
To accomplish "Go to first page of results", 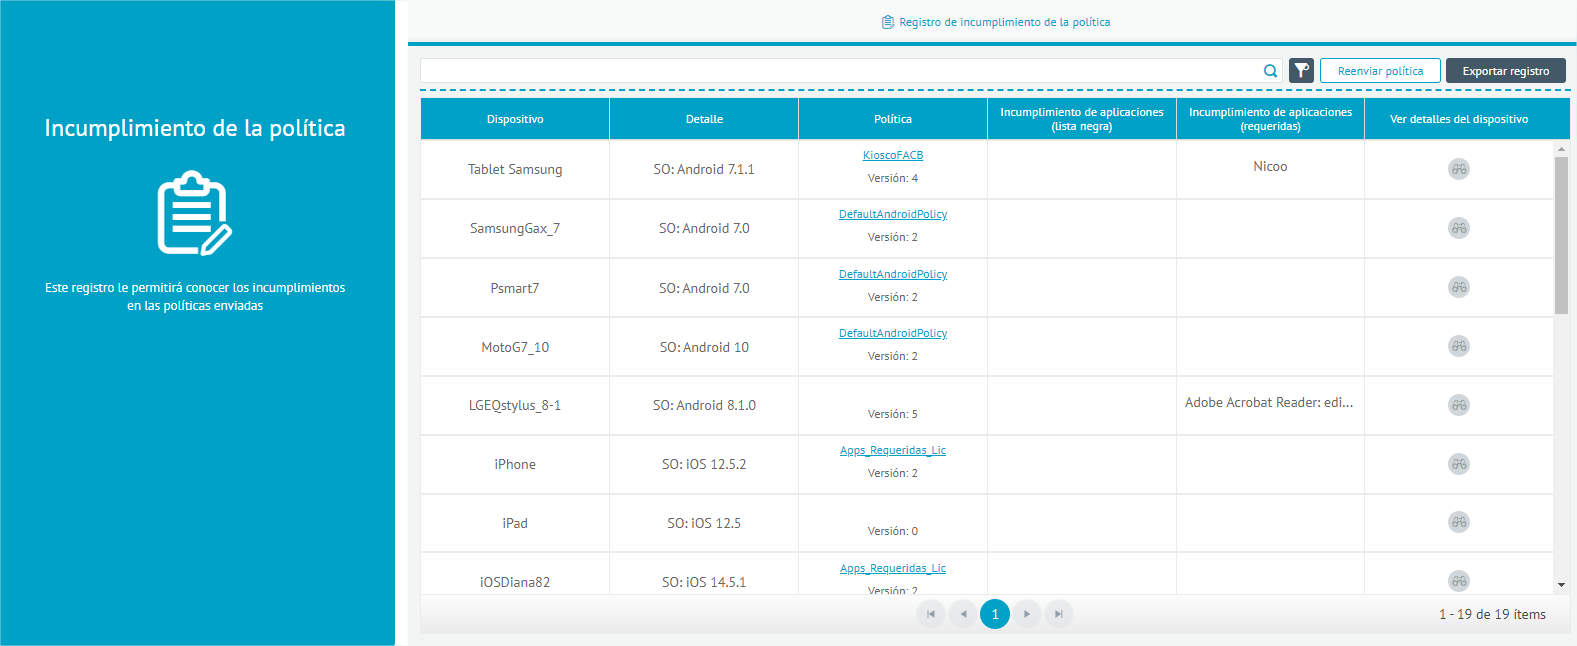I will [x=931, y=614].
